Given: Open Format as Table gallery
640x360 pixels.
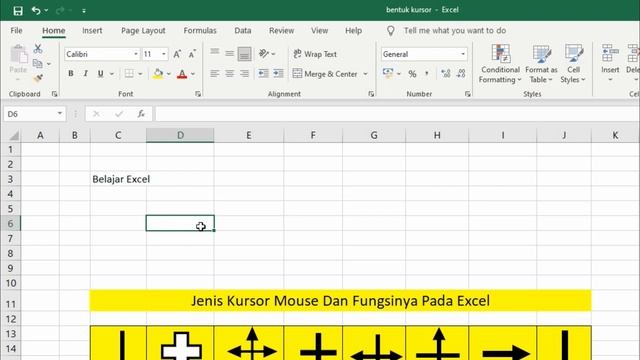Looking at the screenshot, I should click(541, 64).
